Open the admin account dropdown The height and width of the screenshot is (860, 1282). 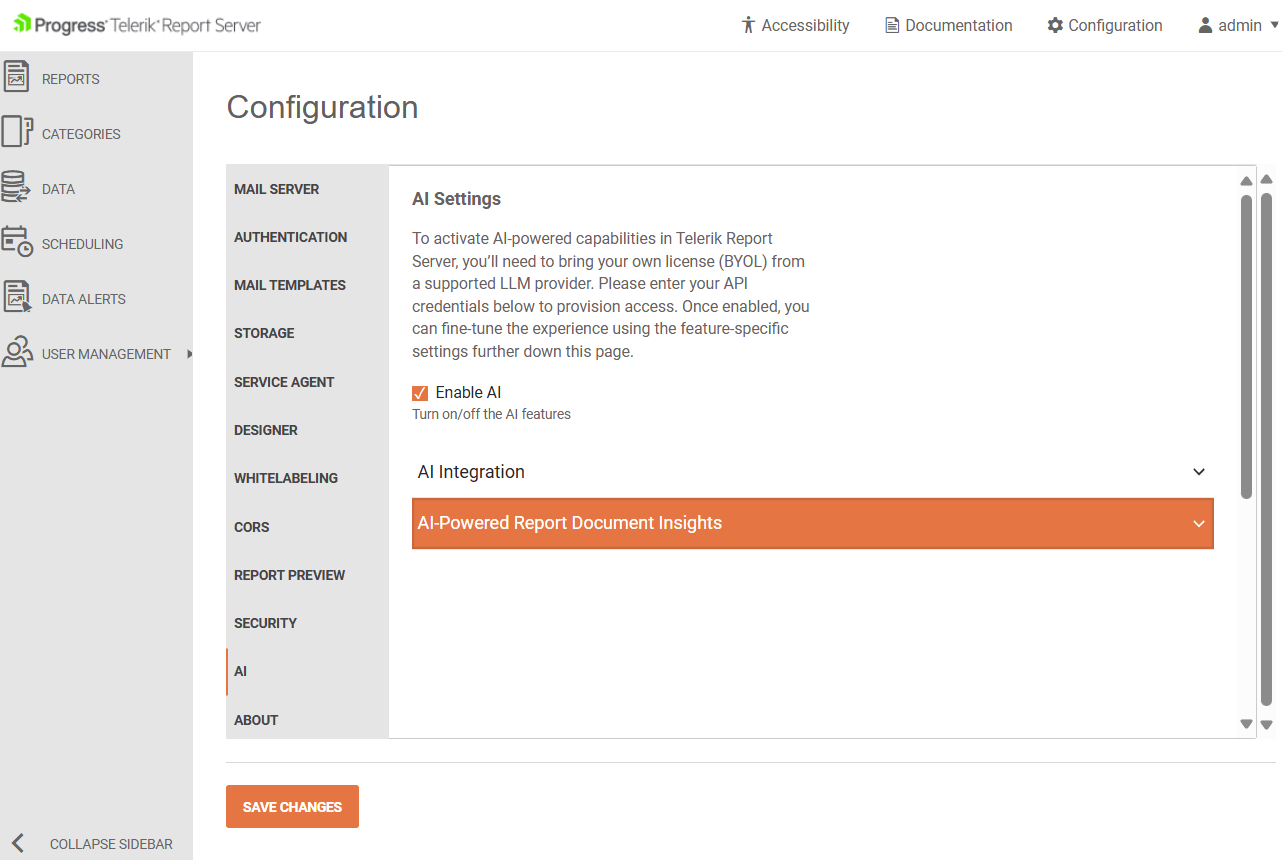(1236, 25)
